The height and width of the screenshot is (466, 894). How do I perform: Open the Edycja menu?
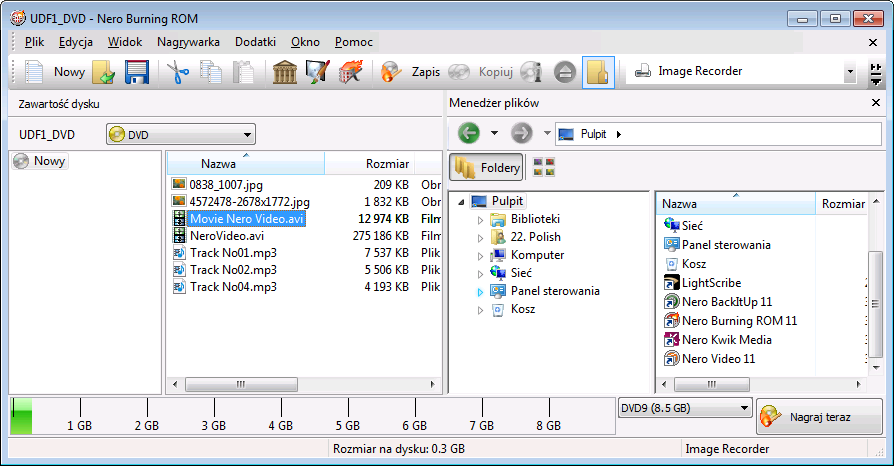point(76,42)
